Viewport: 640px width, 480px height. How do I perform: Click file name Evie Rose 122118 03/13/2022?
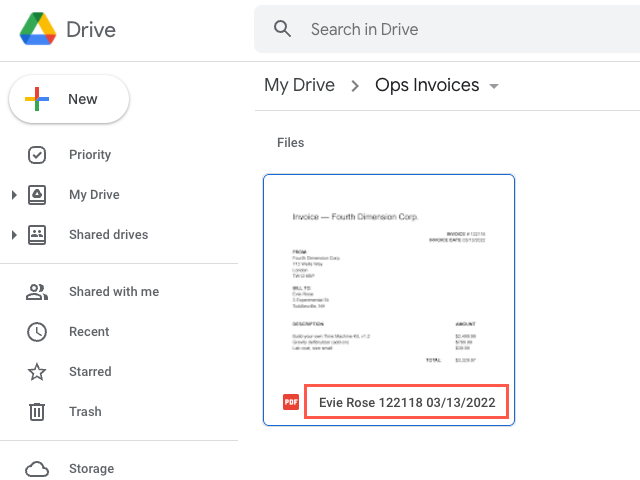point(407,402)
